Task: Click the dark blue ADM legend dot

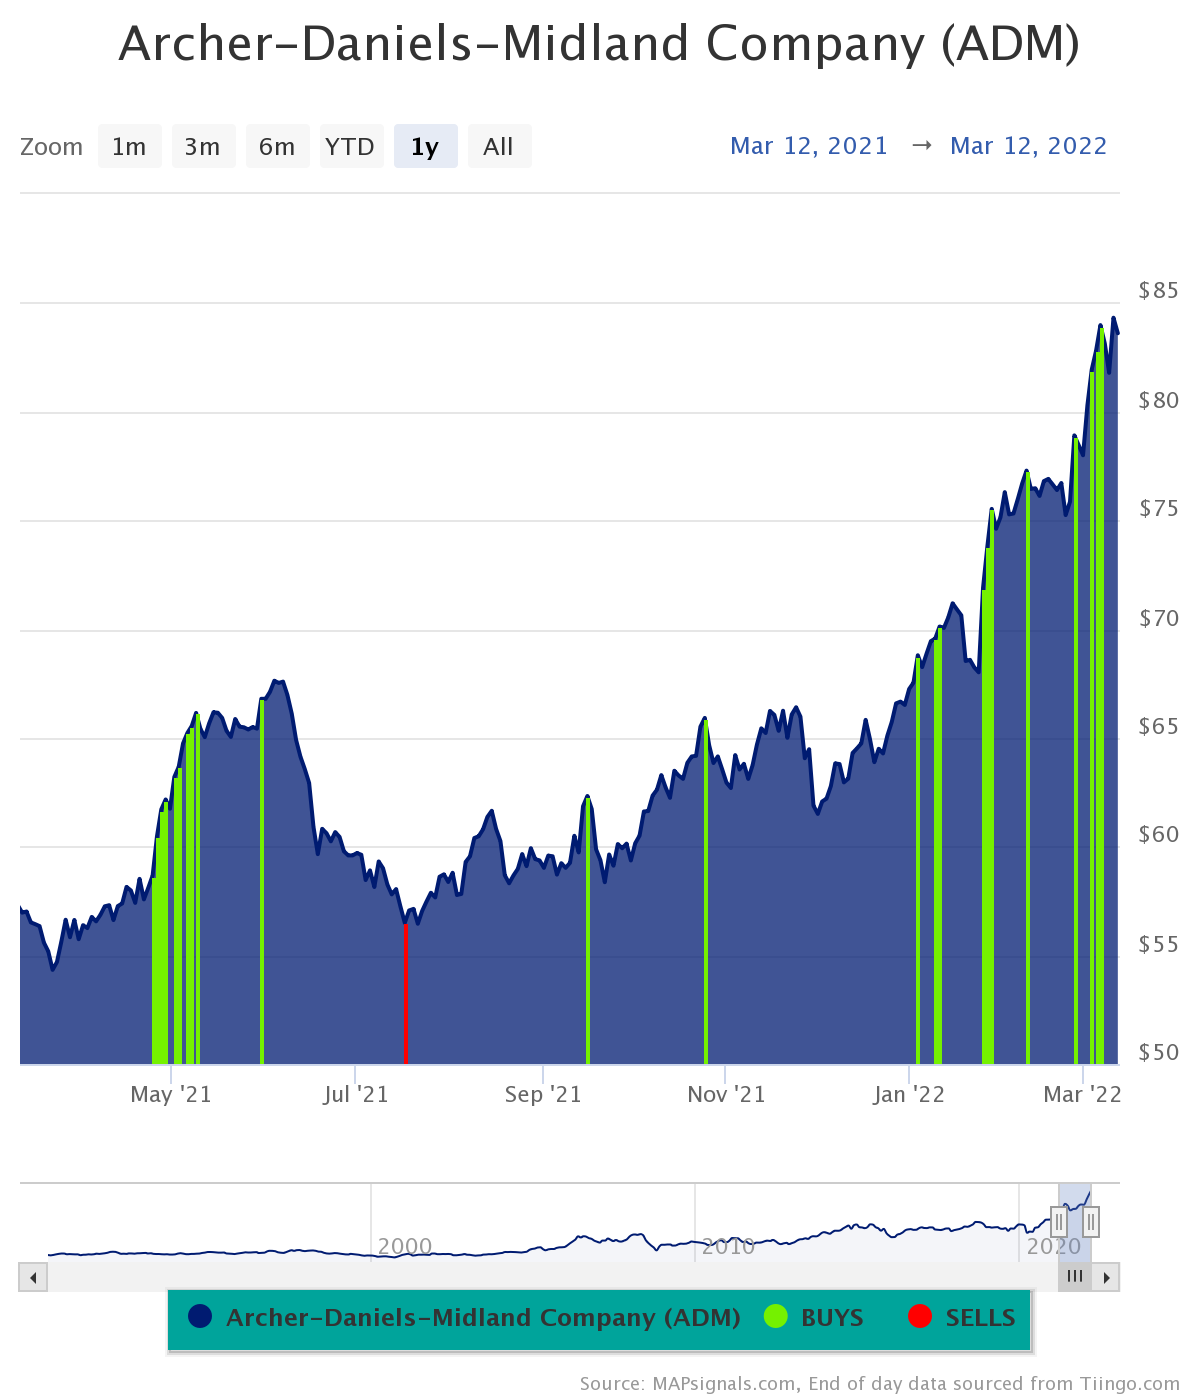Action: 200,1317
